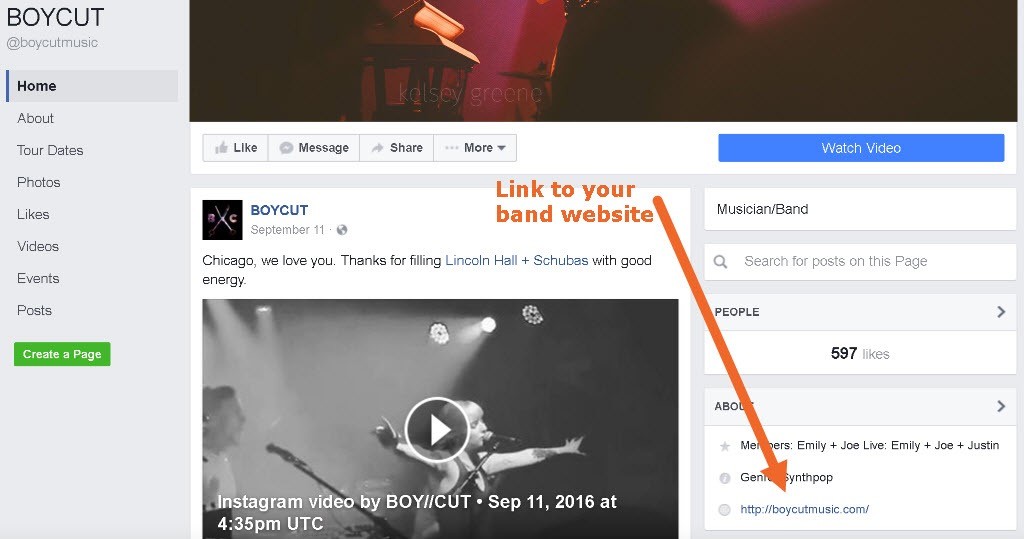Image resolution: width=1024 pixels, height=539 pixels.
Task: Go to the Photos sidebar tab
Action: tap(39, 182)
